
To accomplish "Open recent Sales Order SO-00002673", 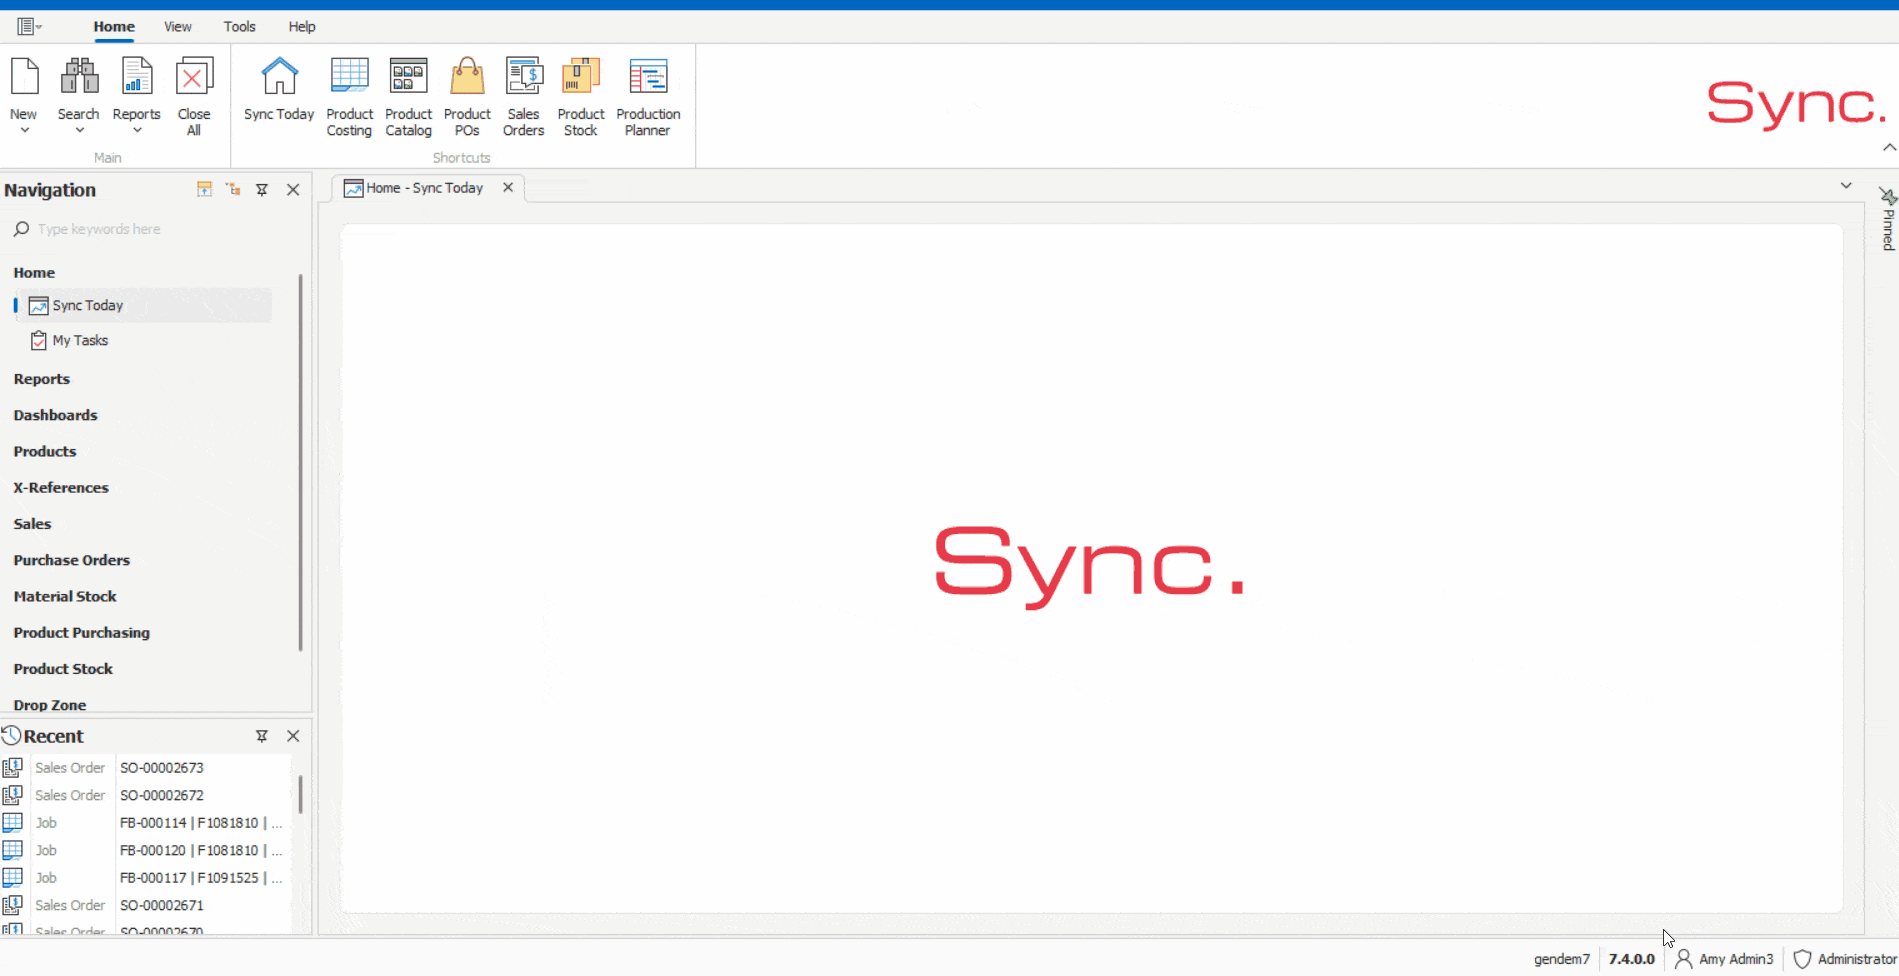I will click(x=146, y=768).
